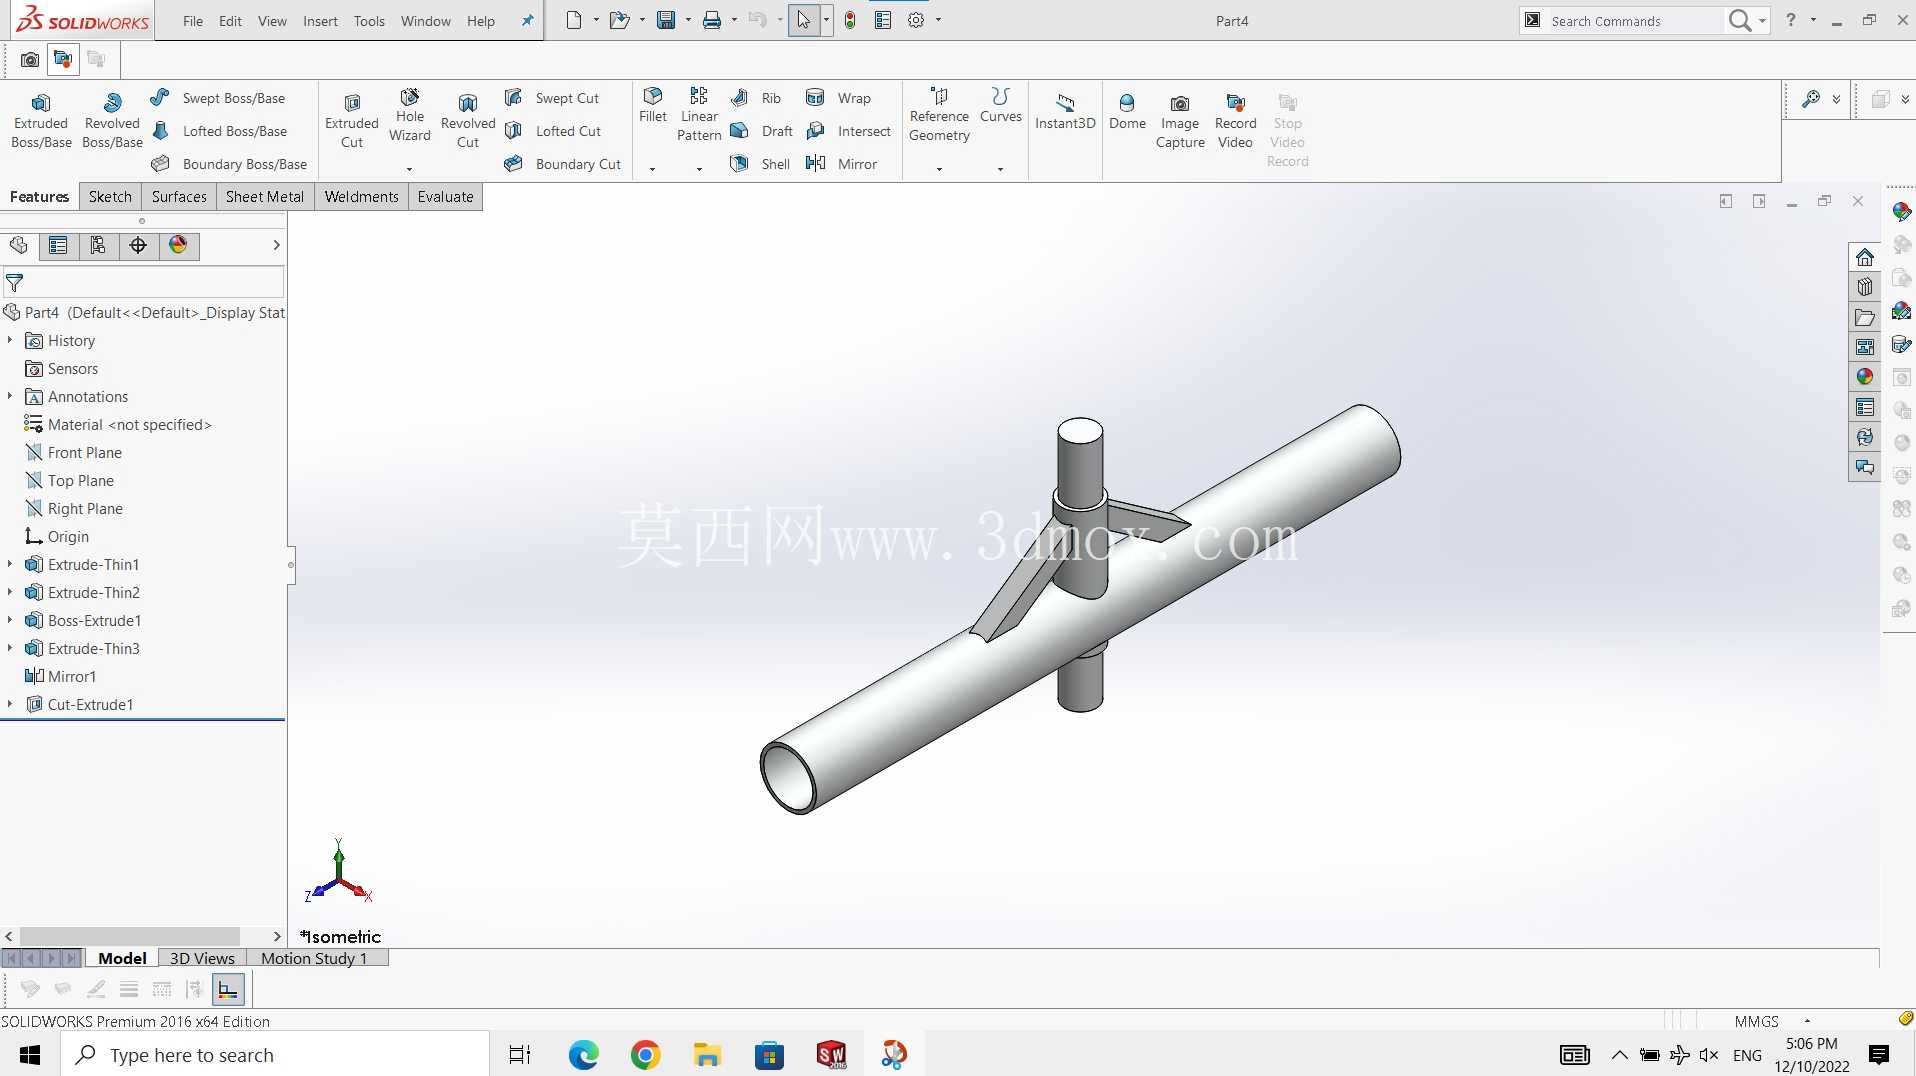Viewport: 1916px width, 1076px height.
Task: Open the Curves tool
Action: tap(1001, 105)
